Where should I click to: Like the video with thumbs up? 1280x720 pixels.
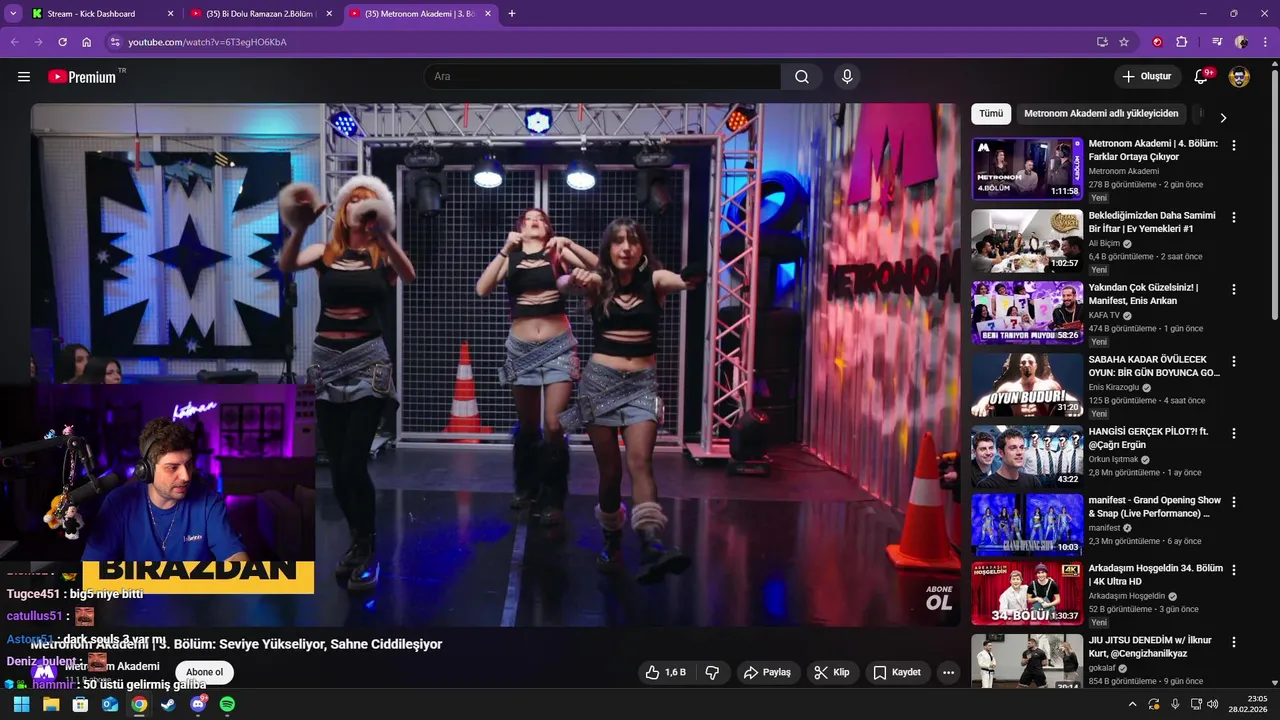[x=665, y=672]
